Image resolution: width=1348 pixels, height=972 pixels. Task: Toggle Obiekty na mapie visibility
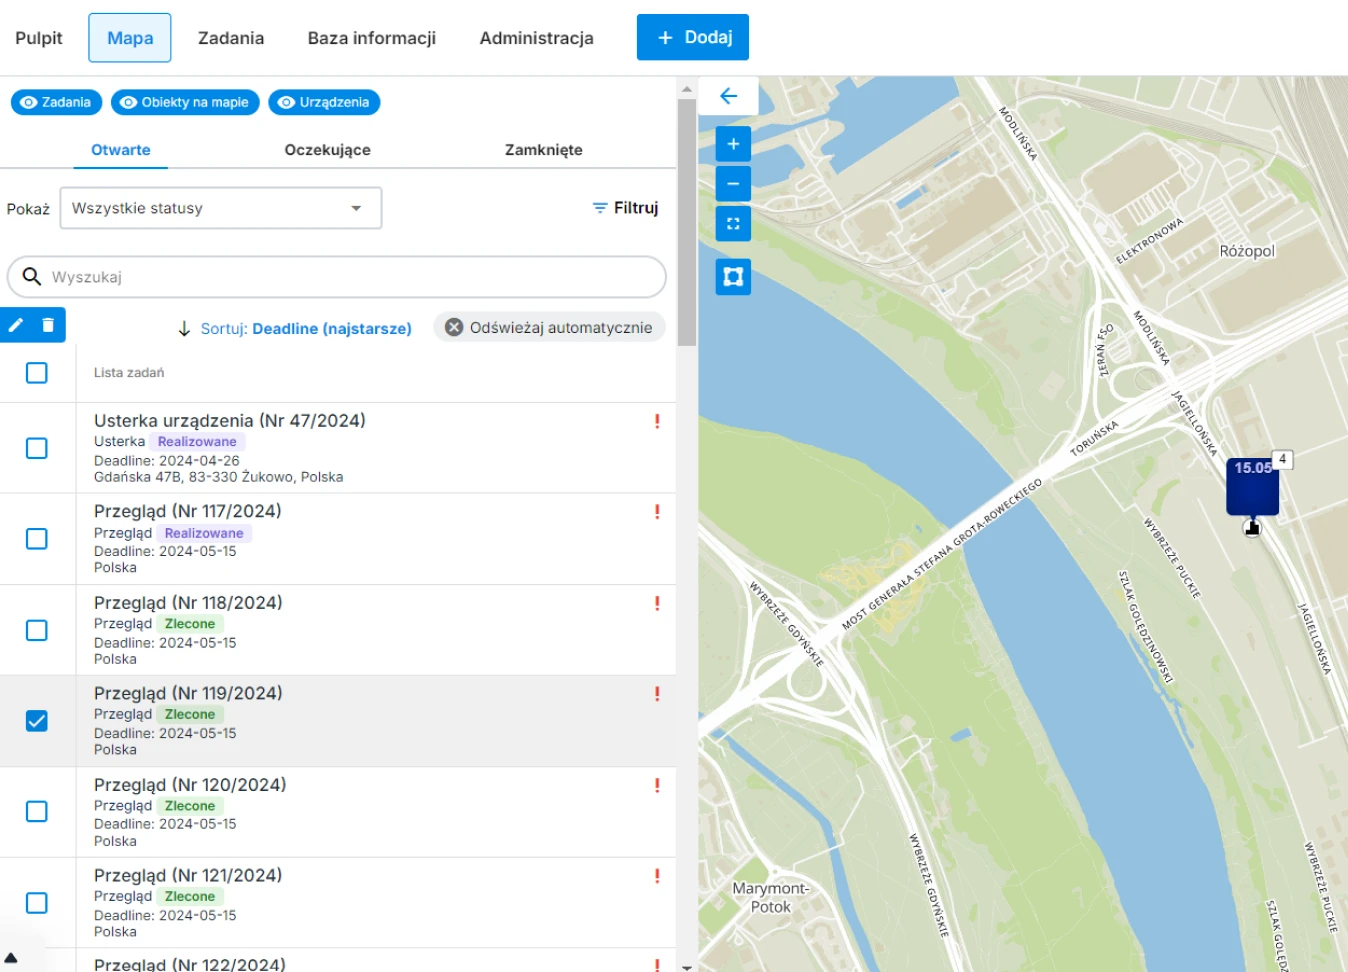point(185,102)
